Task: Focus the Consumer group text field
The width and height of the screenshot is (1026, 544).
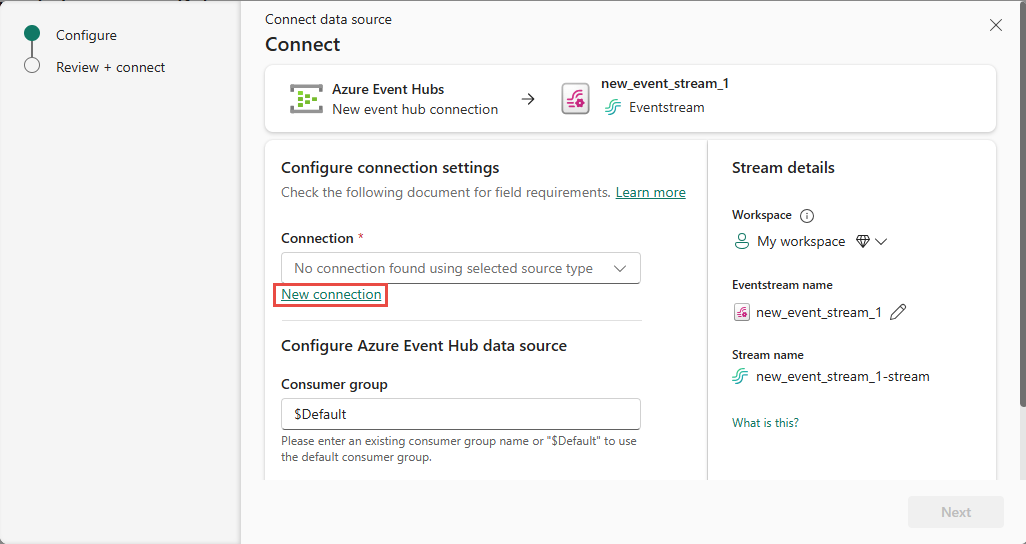Action: point(460,414)
